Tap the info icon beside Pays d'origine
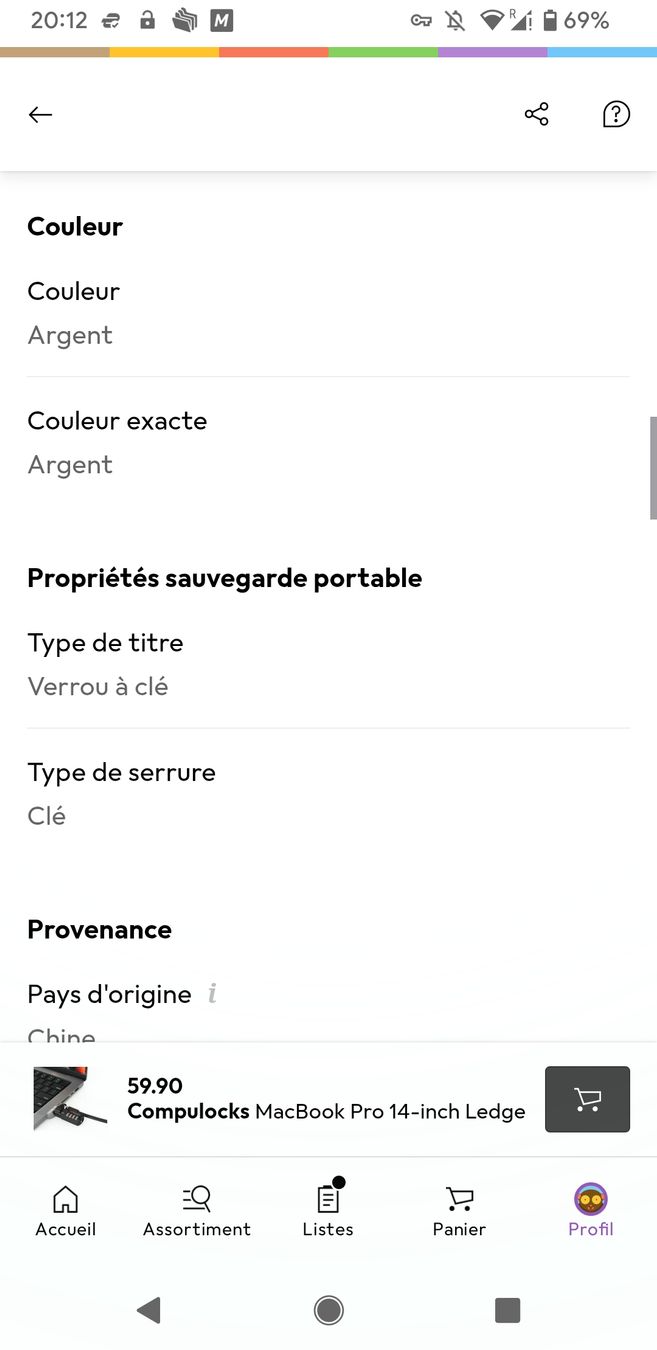Viewport: 657px width, 1350px height. (212, 994)
